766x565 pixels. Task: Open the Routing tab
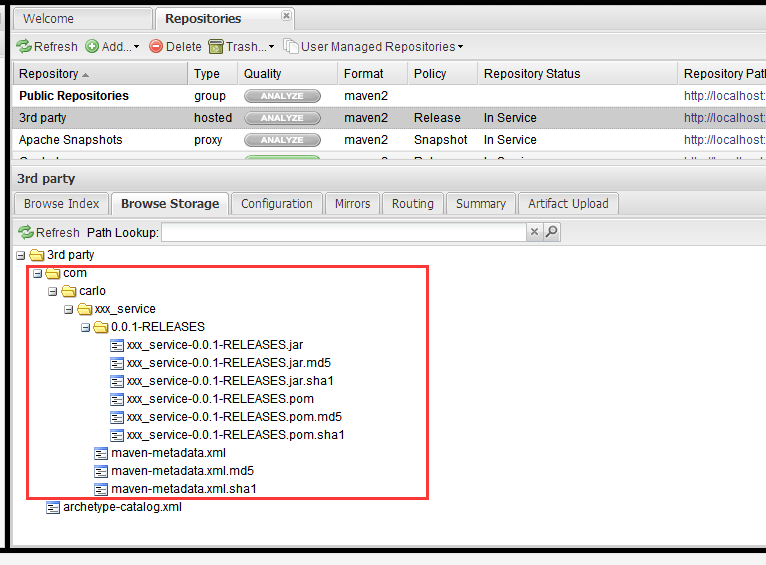412,204
